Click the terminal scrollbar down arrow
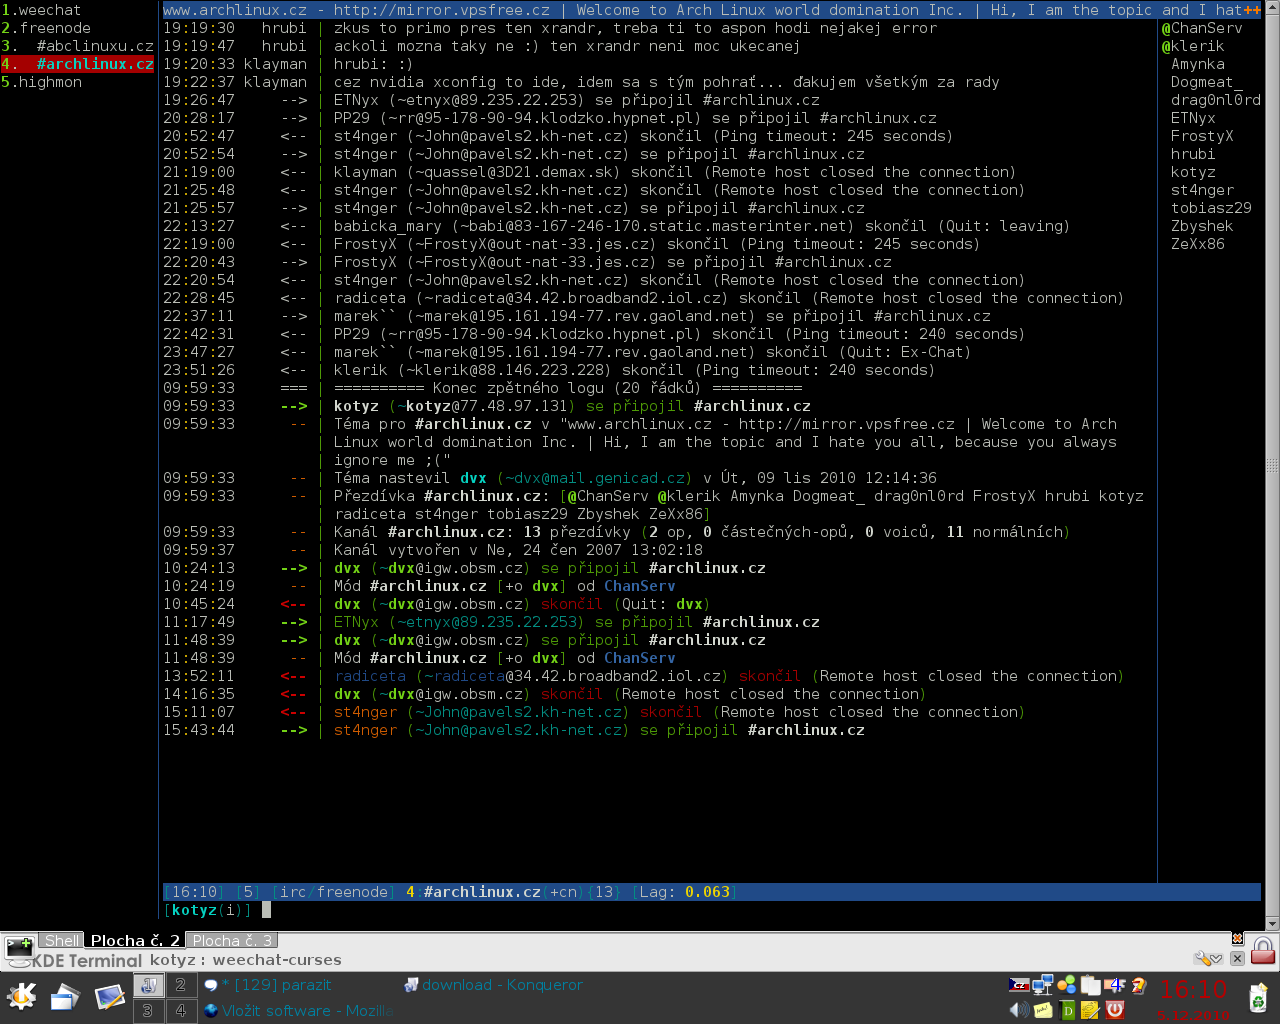The image size is (1280, 1024). point(1272,924)
